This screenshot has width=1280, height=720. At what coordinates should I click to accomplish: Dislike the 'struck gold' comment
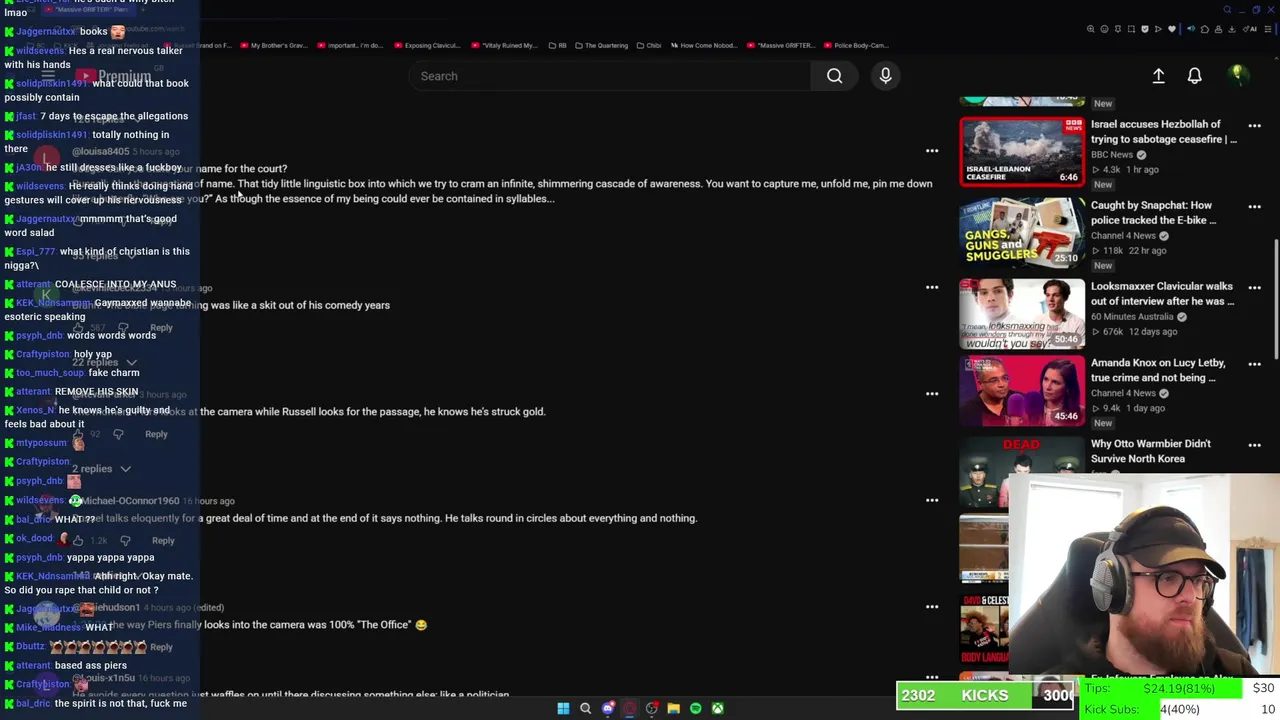click(118, 434)
